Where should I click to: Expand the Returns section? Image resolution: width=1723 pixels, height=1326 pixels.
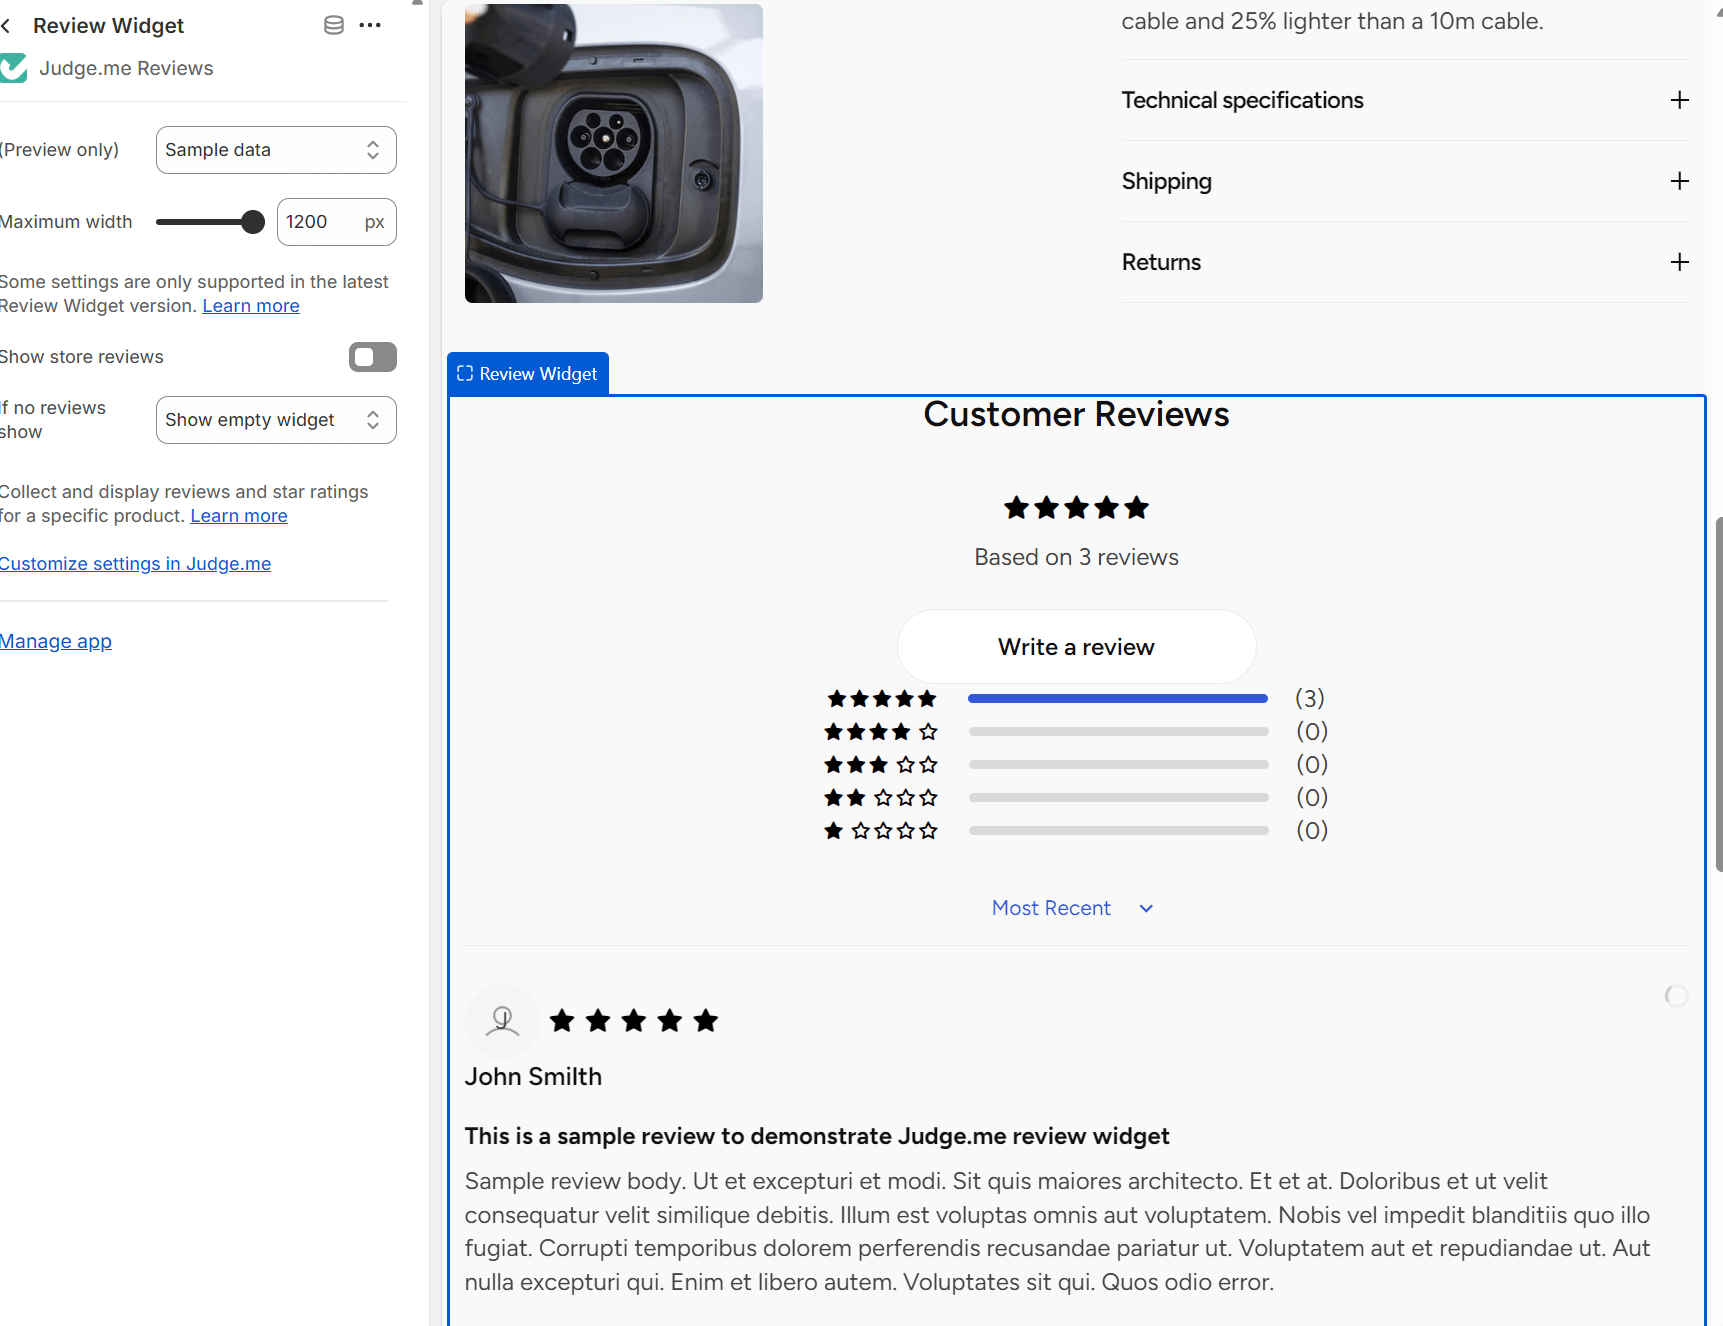click(1679, 262)
